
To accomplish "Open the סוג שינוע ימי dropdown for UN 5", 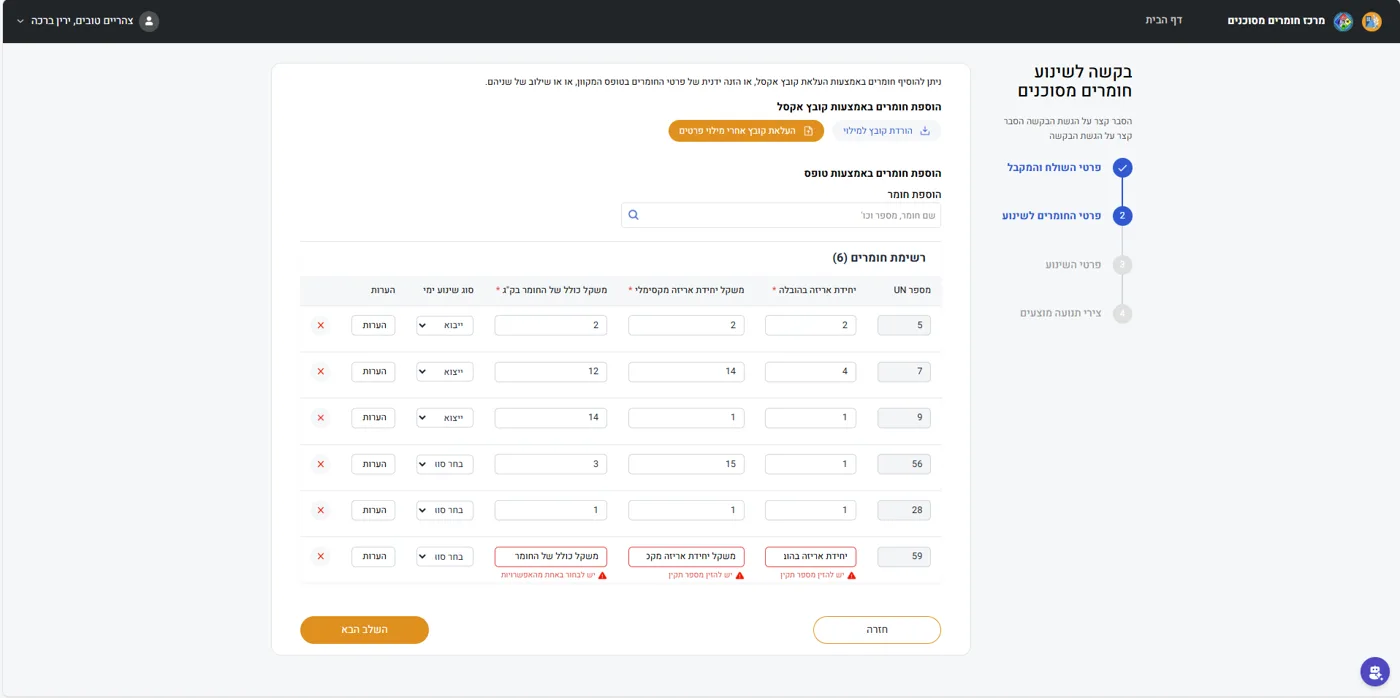I will pyautogui.click(x=445, y=325).
